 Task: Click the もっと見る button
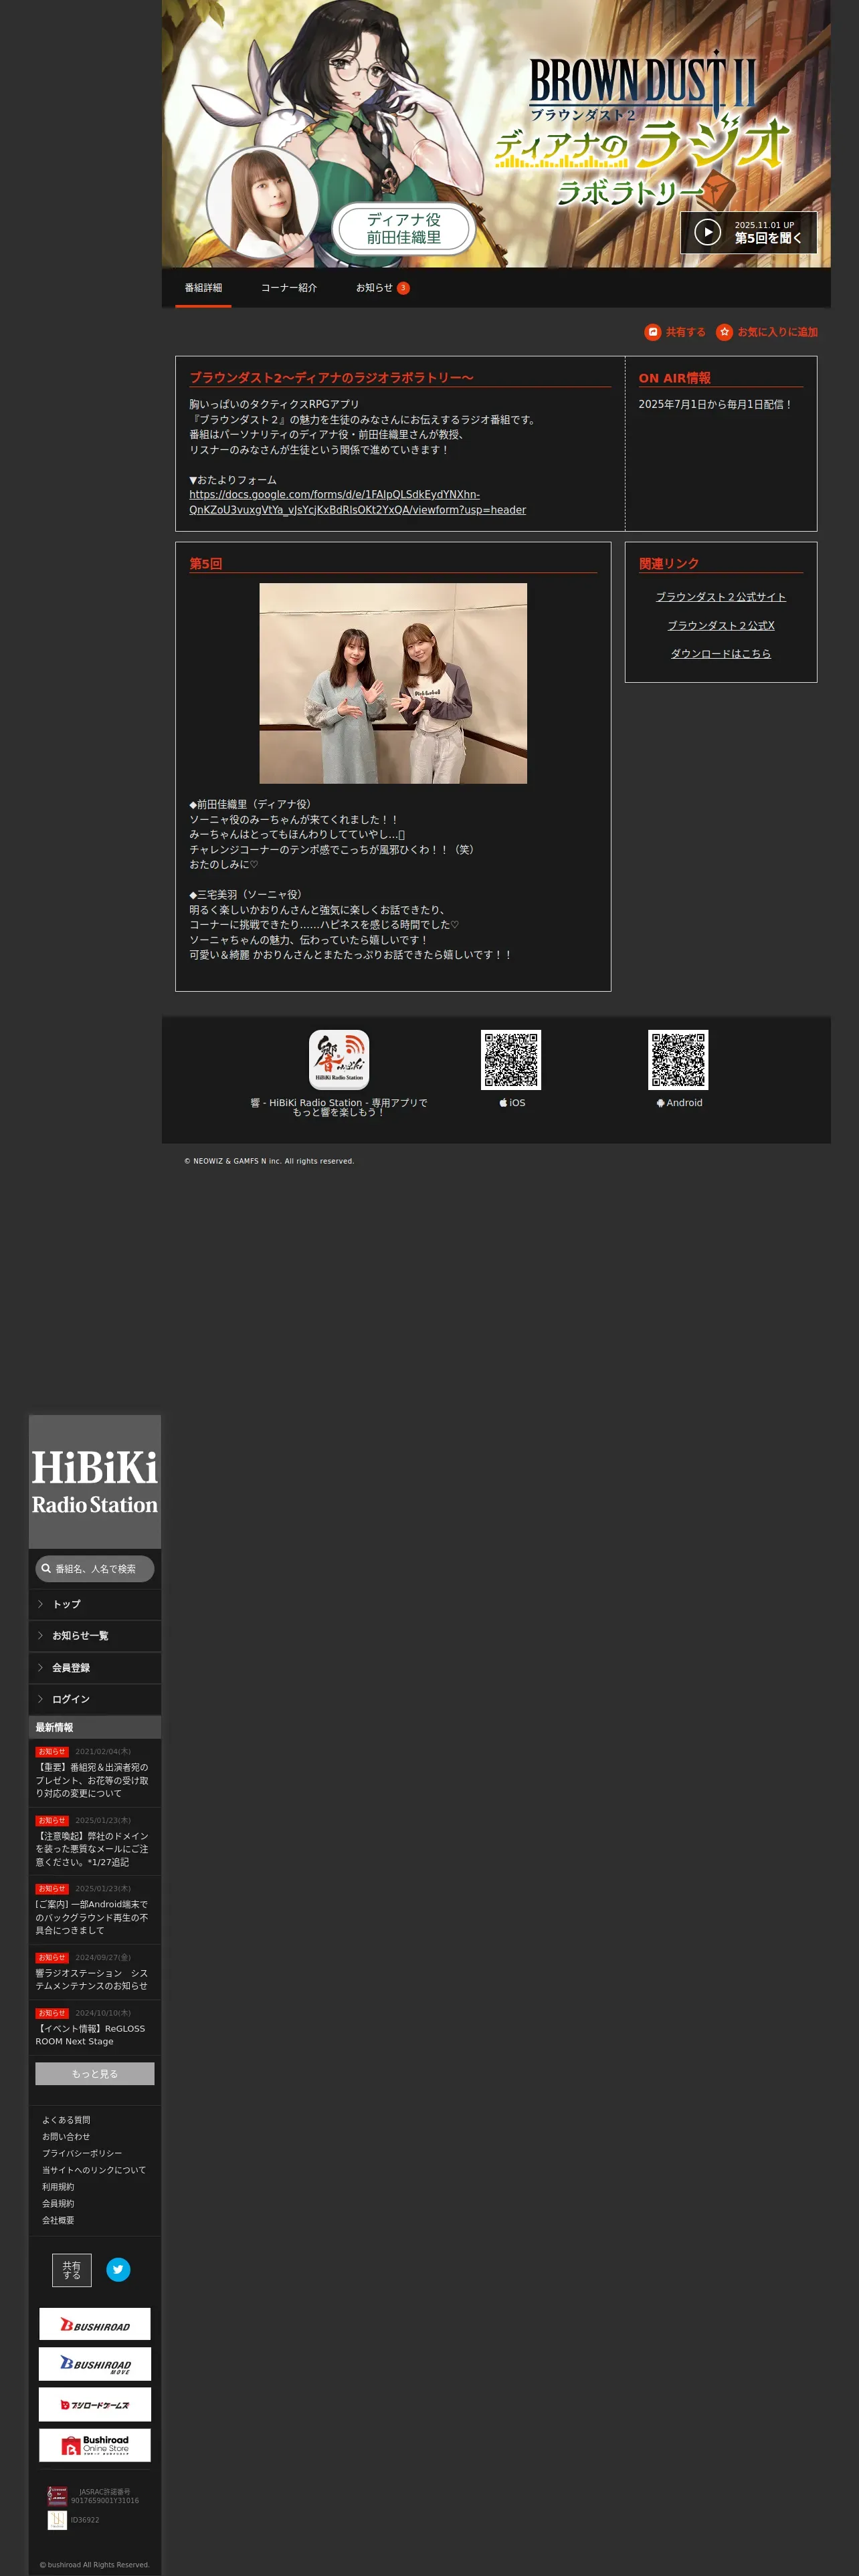click(95, 2074)
